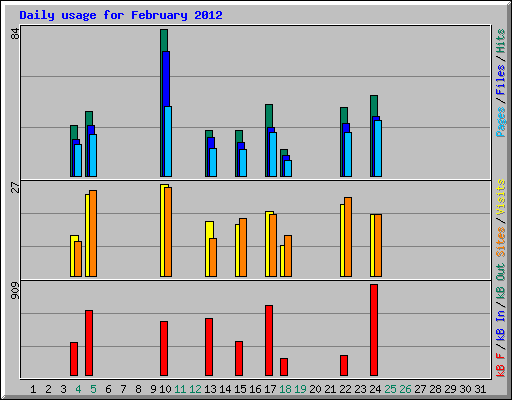Select the orange Sites bar for day 24
The image size is (512, 400).
(x=378, y=245)
